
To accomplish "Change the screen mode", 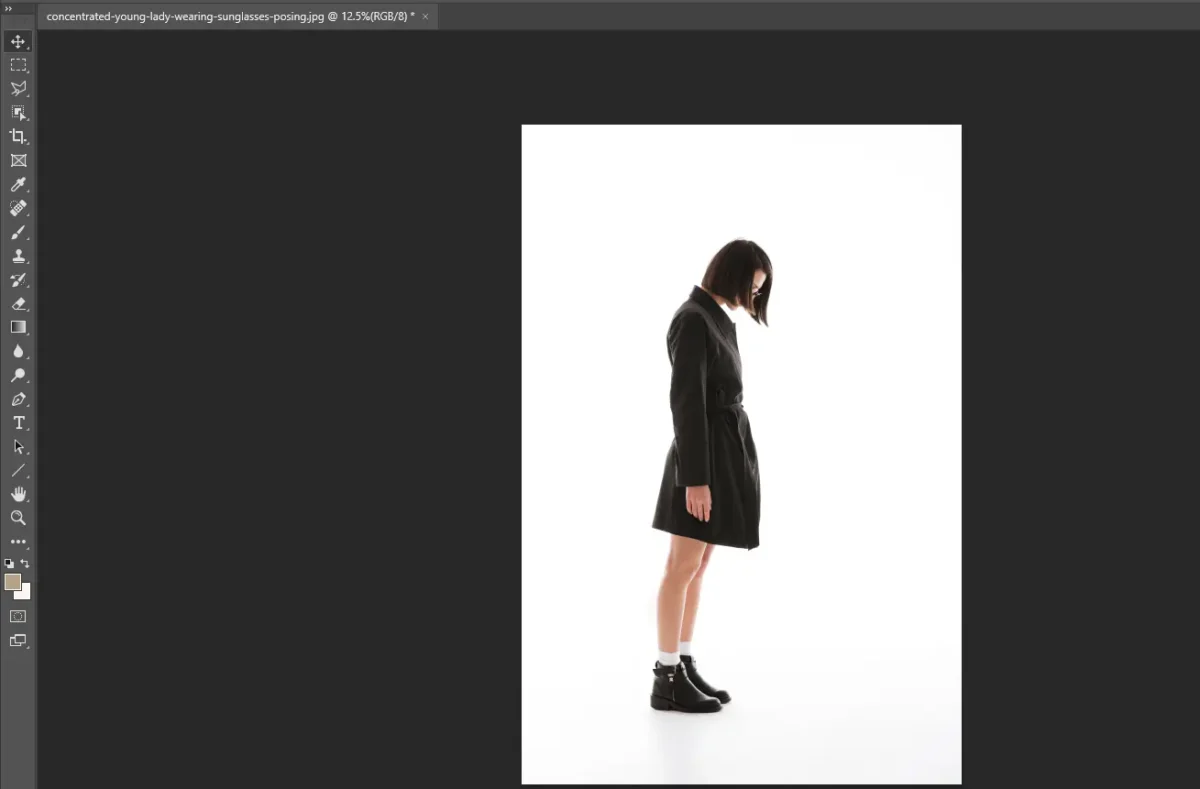I will pos(18,641).
